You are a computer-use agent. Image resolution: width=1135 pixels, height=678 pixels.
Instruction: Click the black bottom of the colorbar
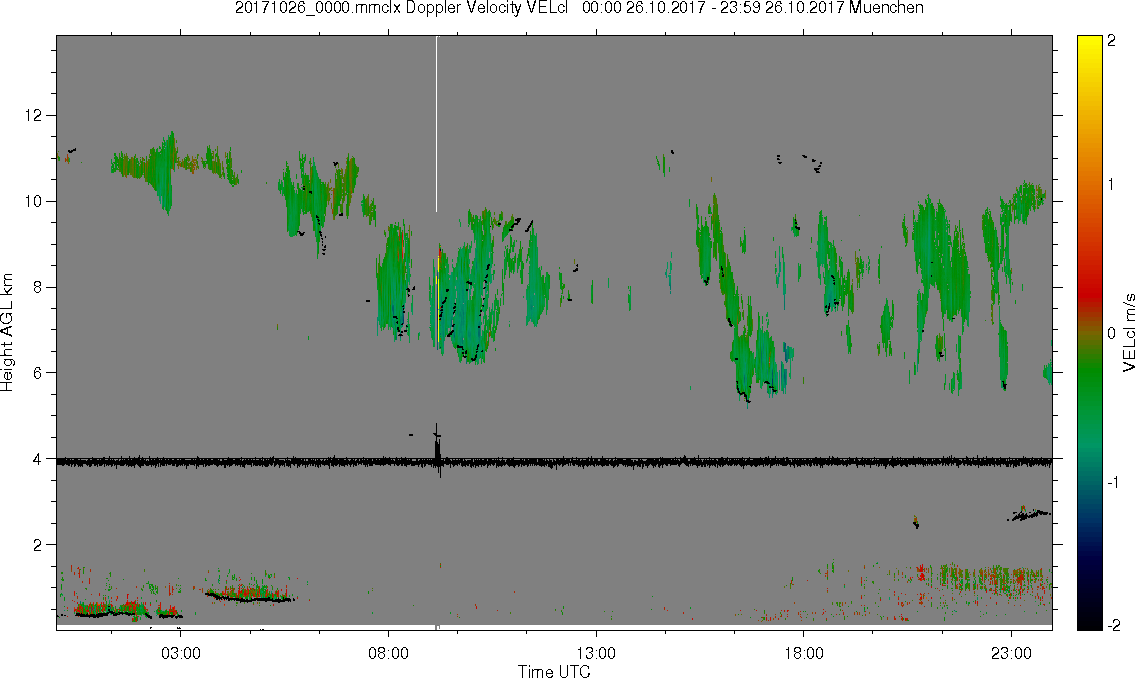click(1089, 619)
